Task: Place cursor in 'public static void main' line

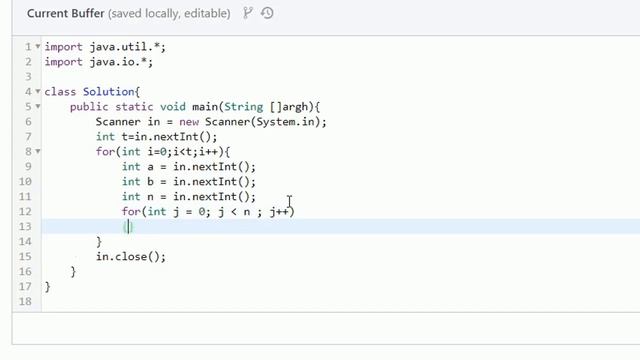Action: tap(195, 107)
